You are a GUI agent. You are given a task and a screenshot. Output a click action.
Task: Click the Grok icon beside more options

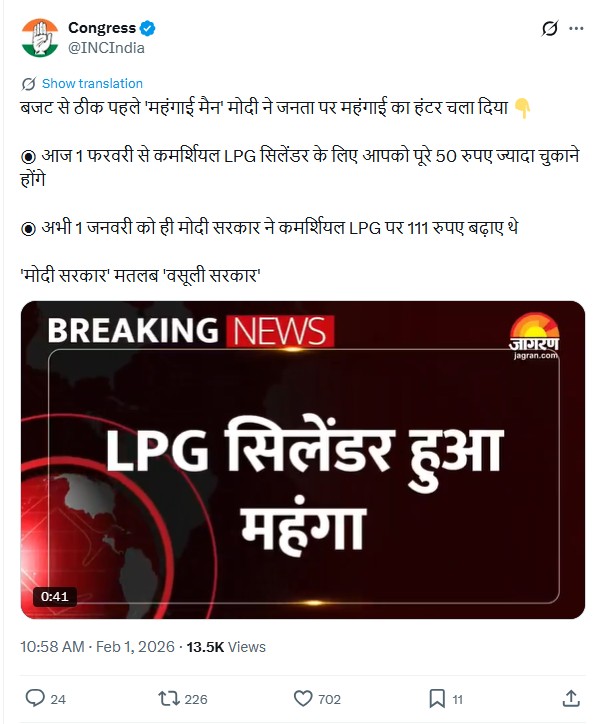(549, 29)
